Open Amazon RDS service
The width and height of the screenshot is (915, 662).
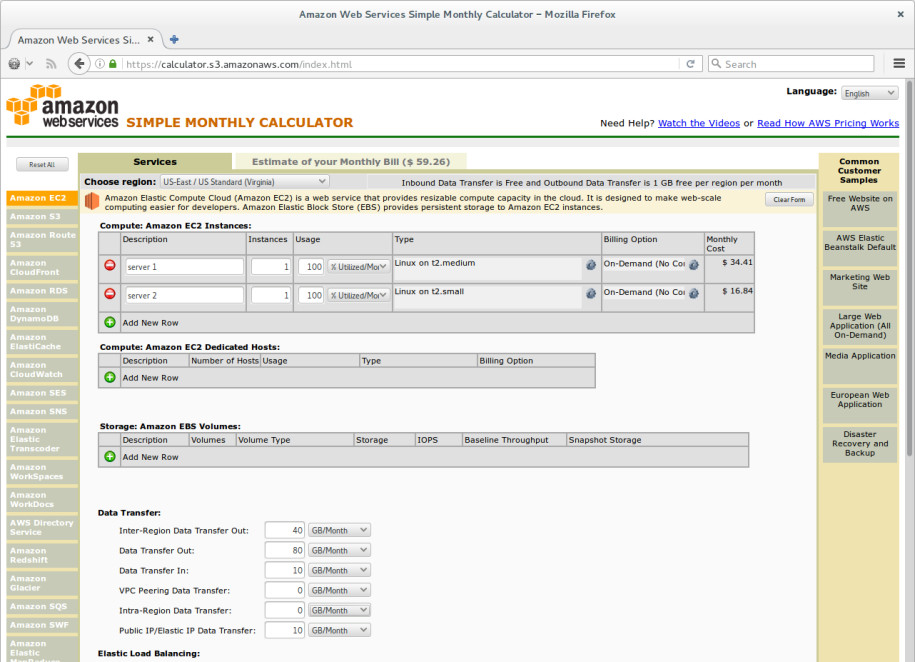pos(42,291)
